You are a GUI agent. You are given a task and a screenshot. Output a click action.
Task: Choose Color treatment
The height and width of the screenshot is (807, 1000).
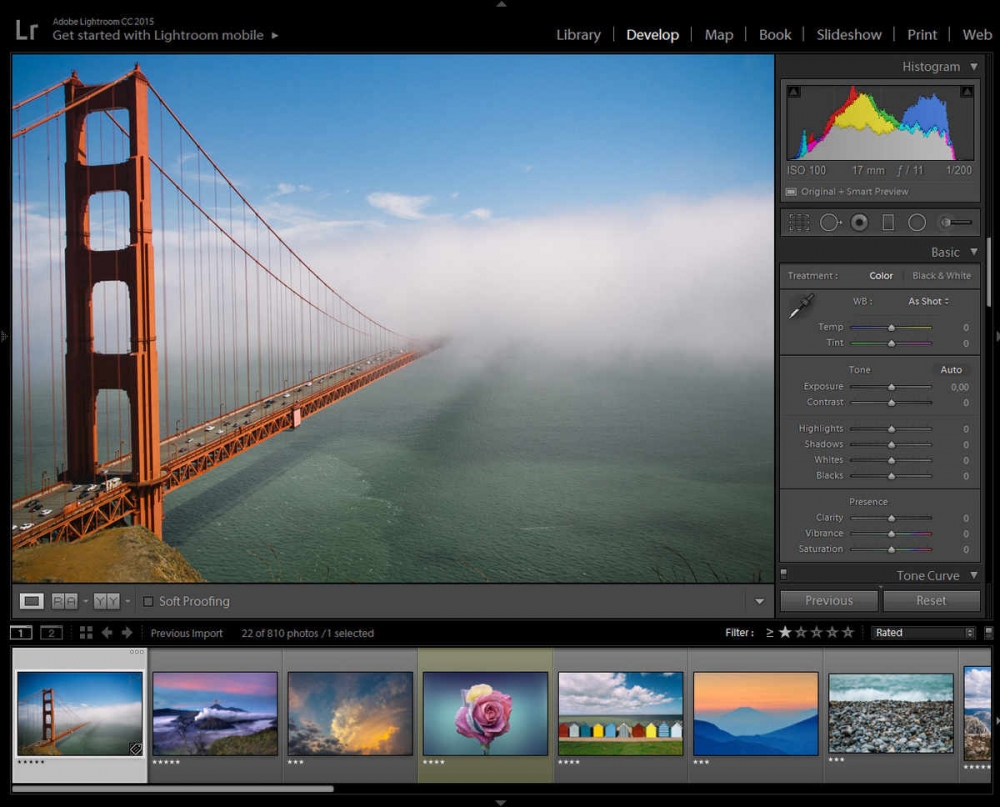click(881, 276)
